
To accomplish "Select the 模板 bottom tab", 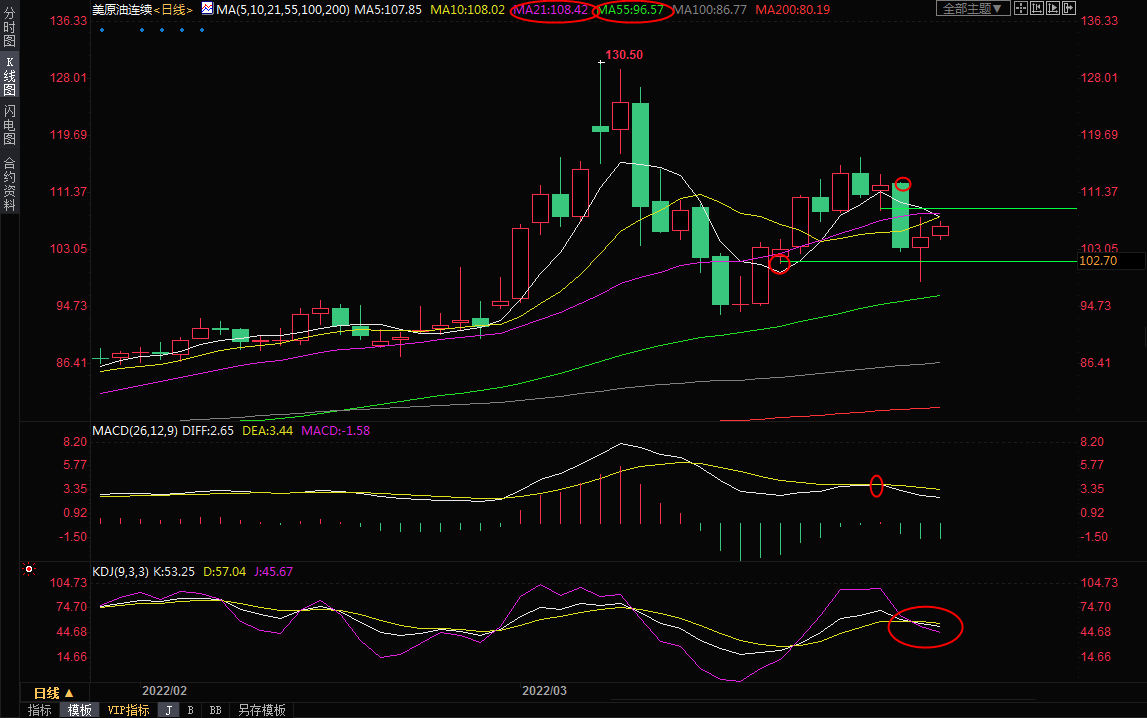I will tap(79, 710).
